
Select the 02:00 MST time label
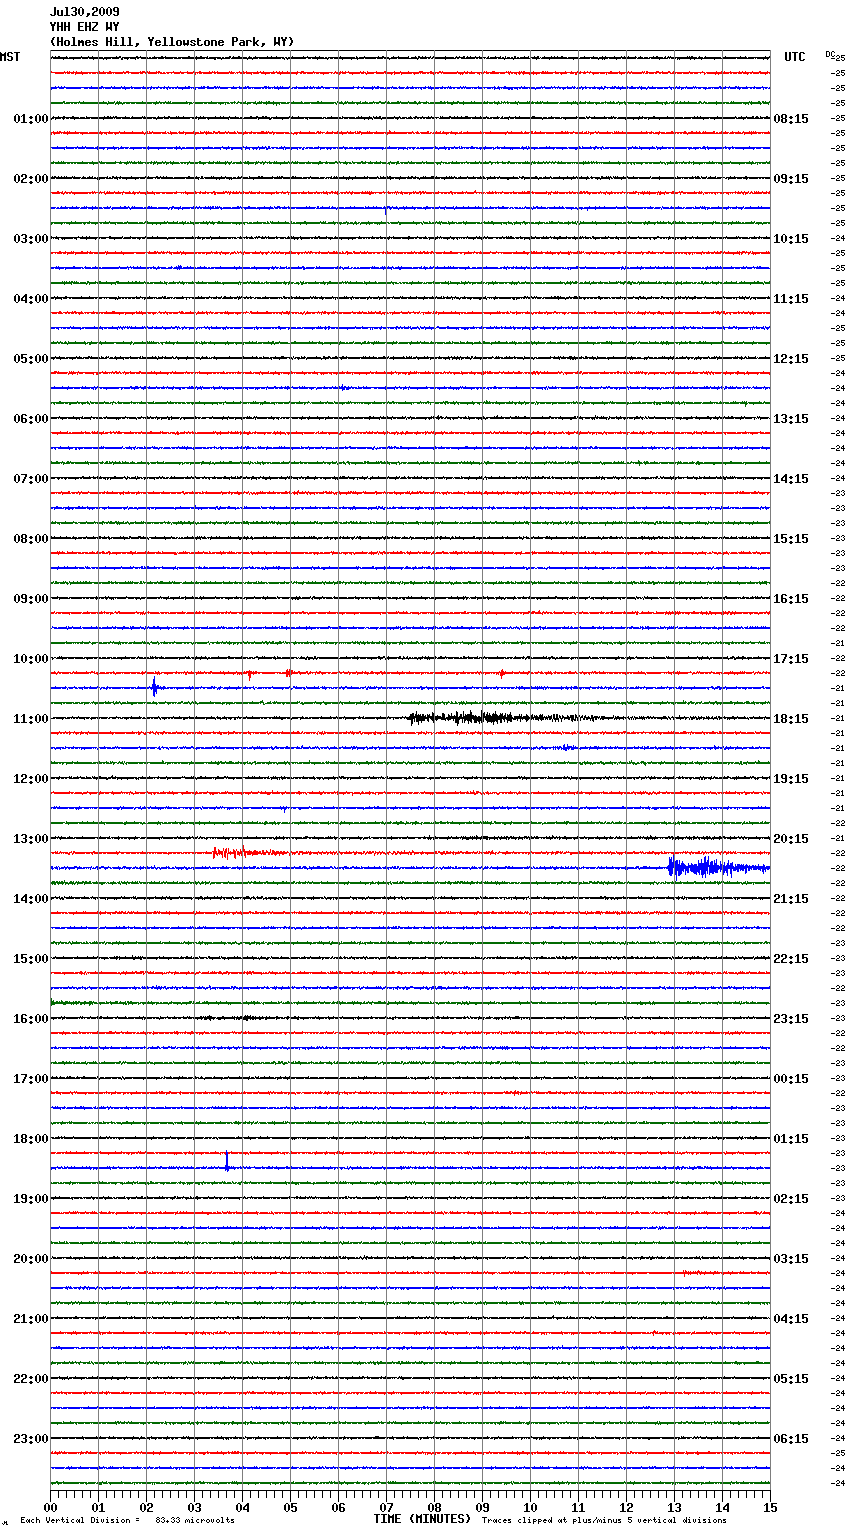point(31,179)
